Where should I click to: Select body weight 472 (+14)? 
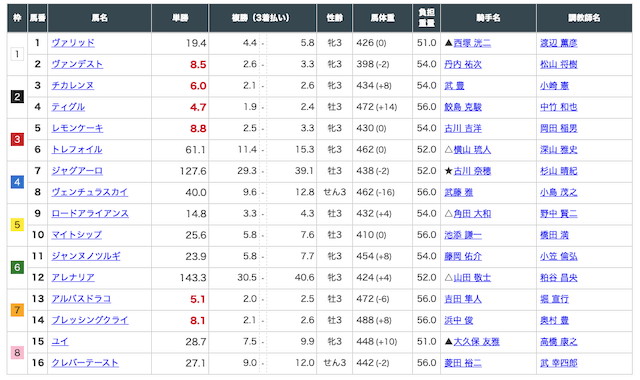(377, 107)
